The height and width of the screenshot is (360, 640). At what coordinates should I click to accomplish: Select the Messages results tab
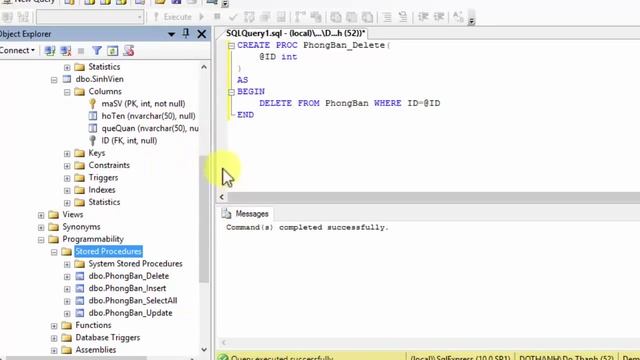[245, 214]
